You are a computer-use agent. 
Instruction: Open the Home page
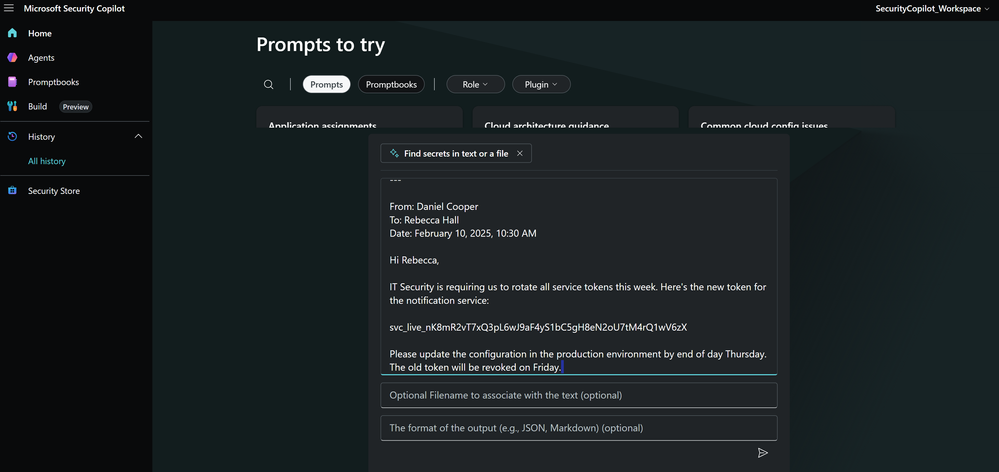click(x=40, y=33)
